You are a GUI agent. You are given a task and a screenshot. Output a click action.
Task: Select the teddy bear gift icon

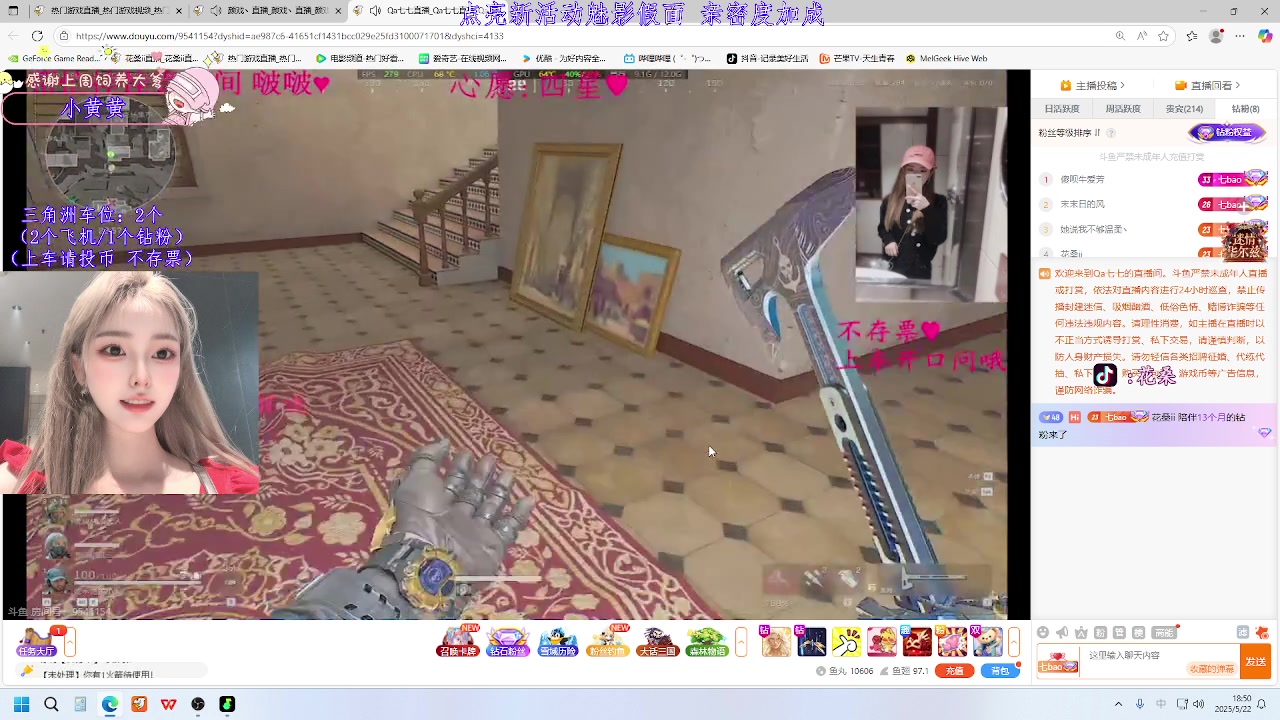(x=988, y=641)
